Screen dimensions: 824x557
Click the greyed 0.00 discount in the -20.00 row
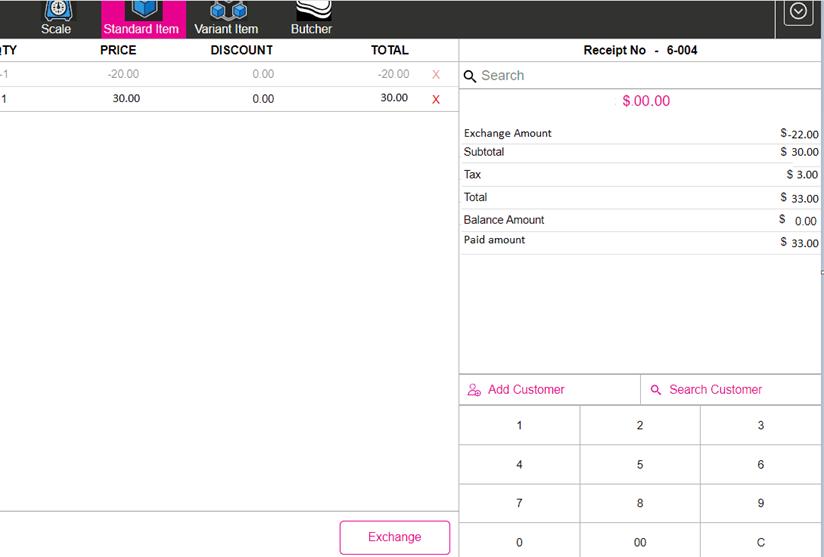263,74
